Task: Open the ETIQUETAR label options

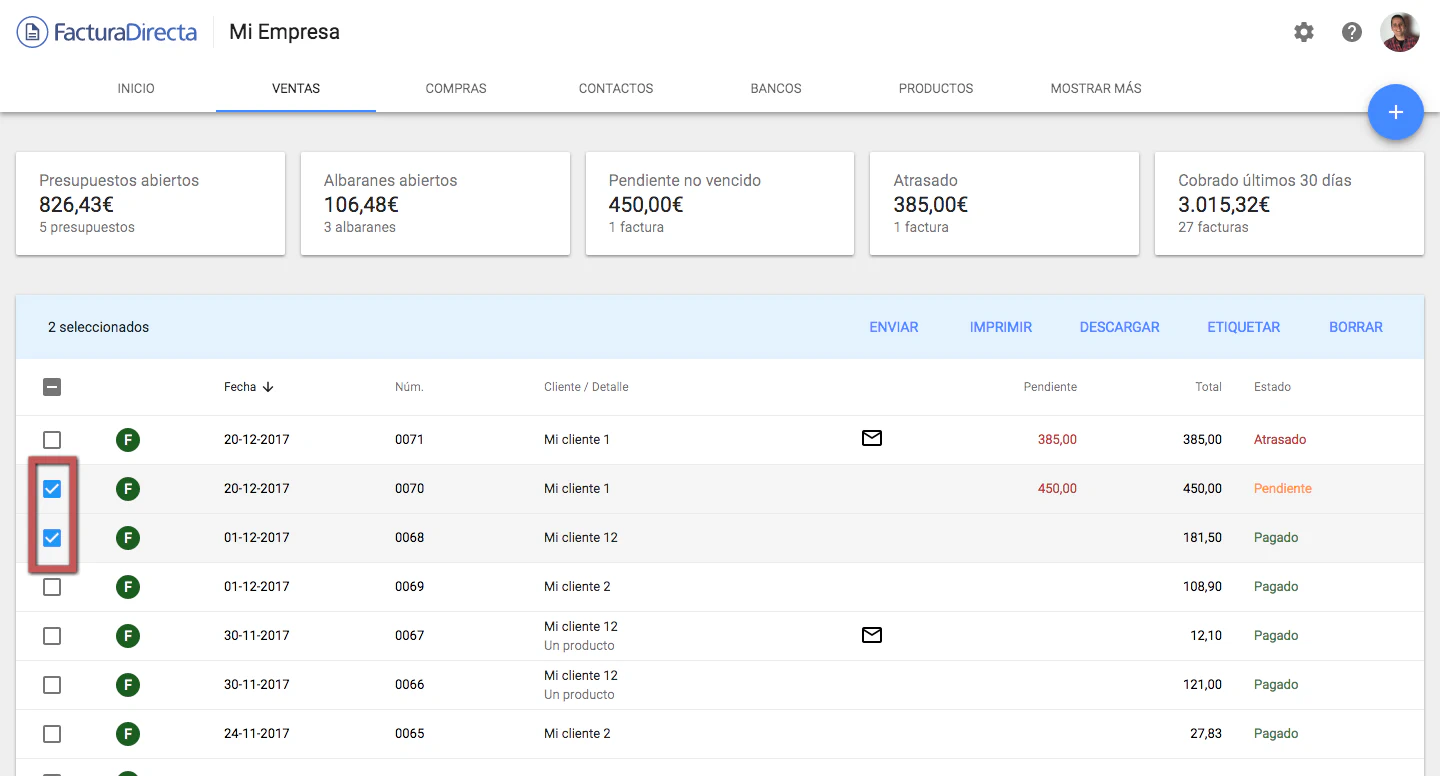Action: (1243, 327)
